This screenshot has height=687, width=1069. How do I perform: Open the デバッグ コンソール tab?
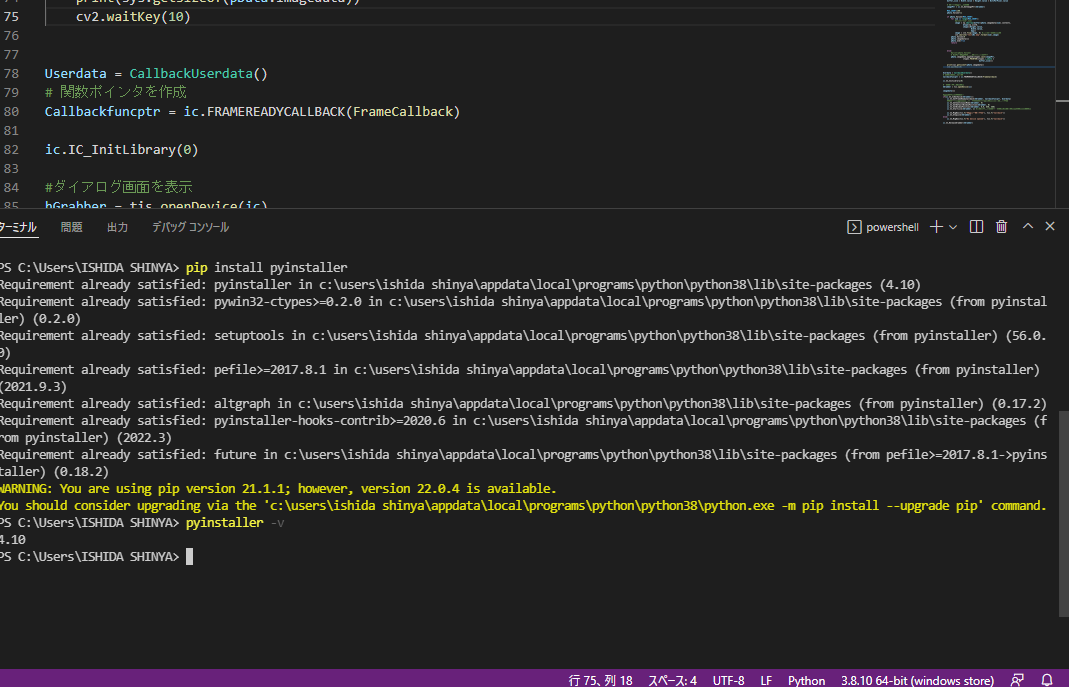point(190,227)
